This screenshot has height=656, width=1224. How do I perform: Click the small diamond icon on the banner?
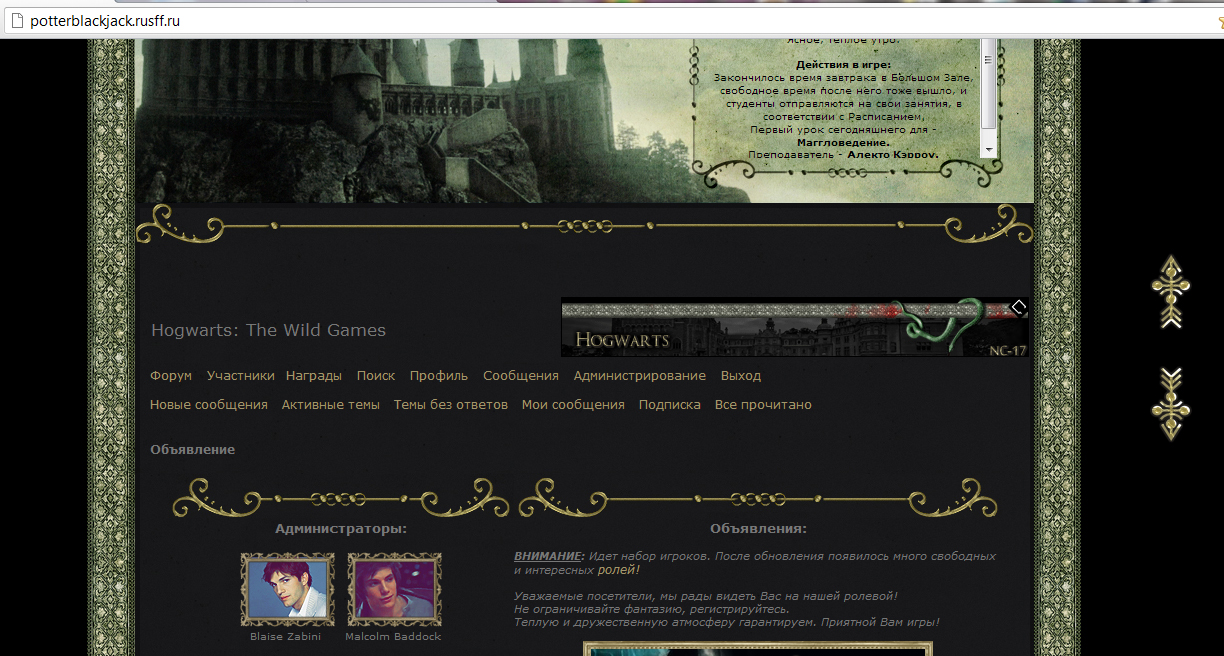[1018, 307]
